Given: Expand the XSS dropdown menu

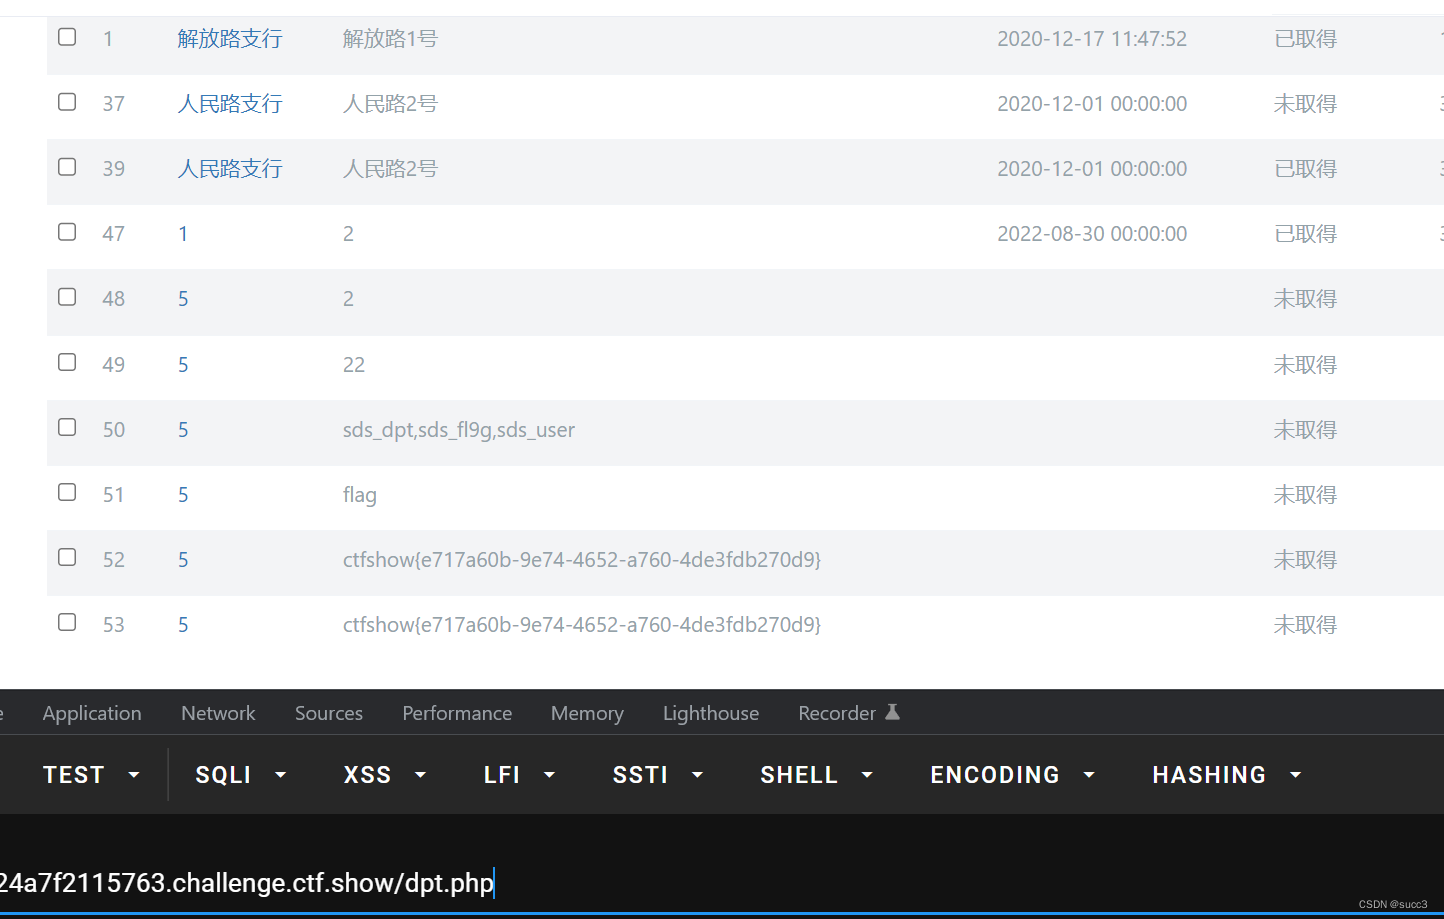Looking at the screenshot, I should [385, 775].
